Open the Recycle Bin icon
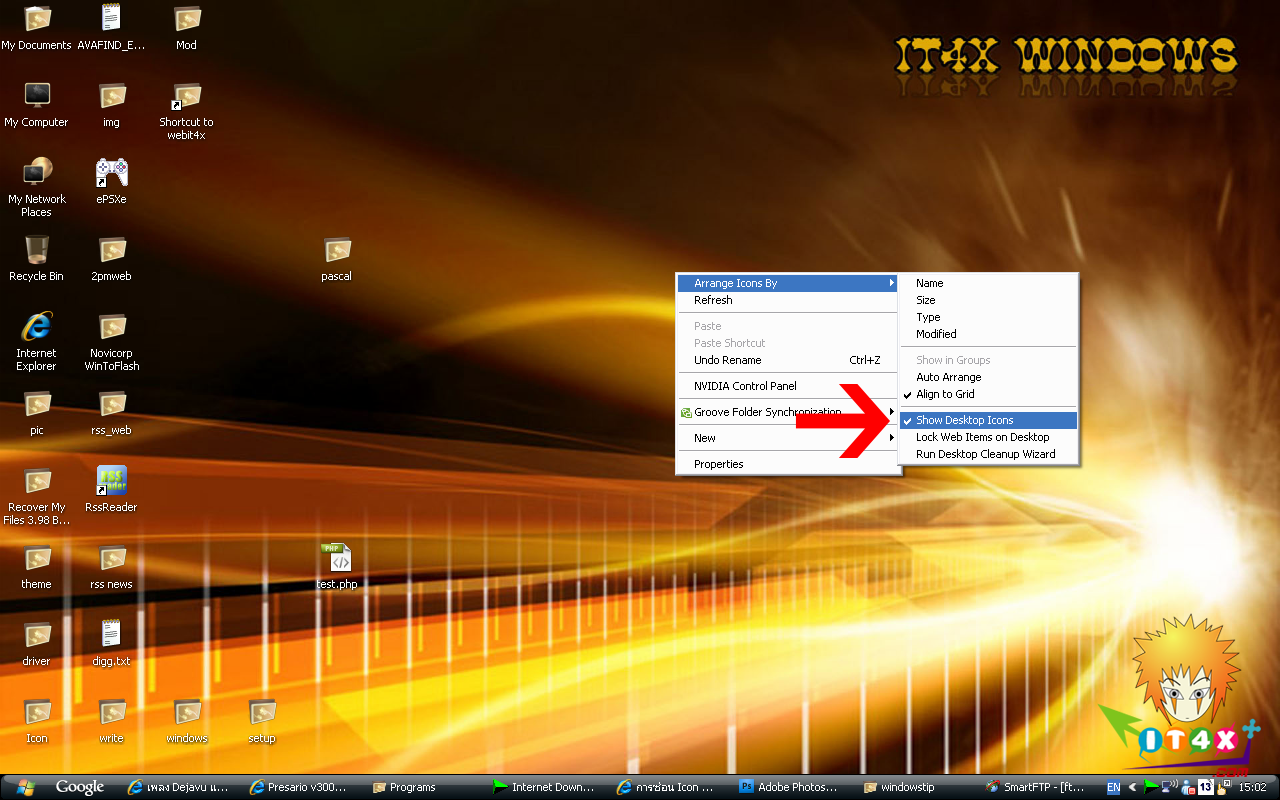 click(x=36, y=251)
